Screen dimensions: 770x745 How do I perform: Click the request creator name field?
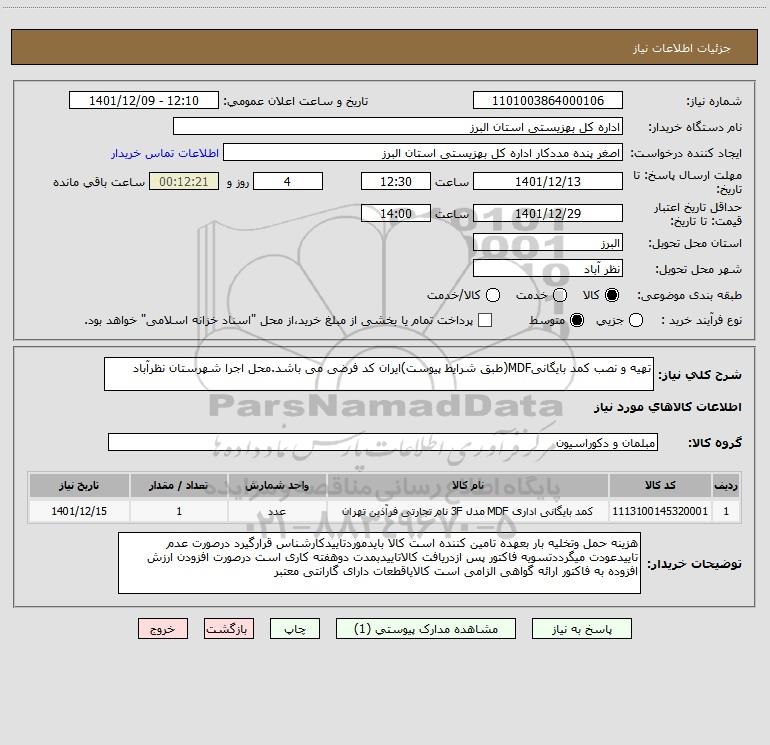(x=423, y=152)
